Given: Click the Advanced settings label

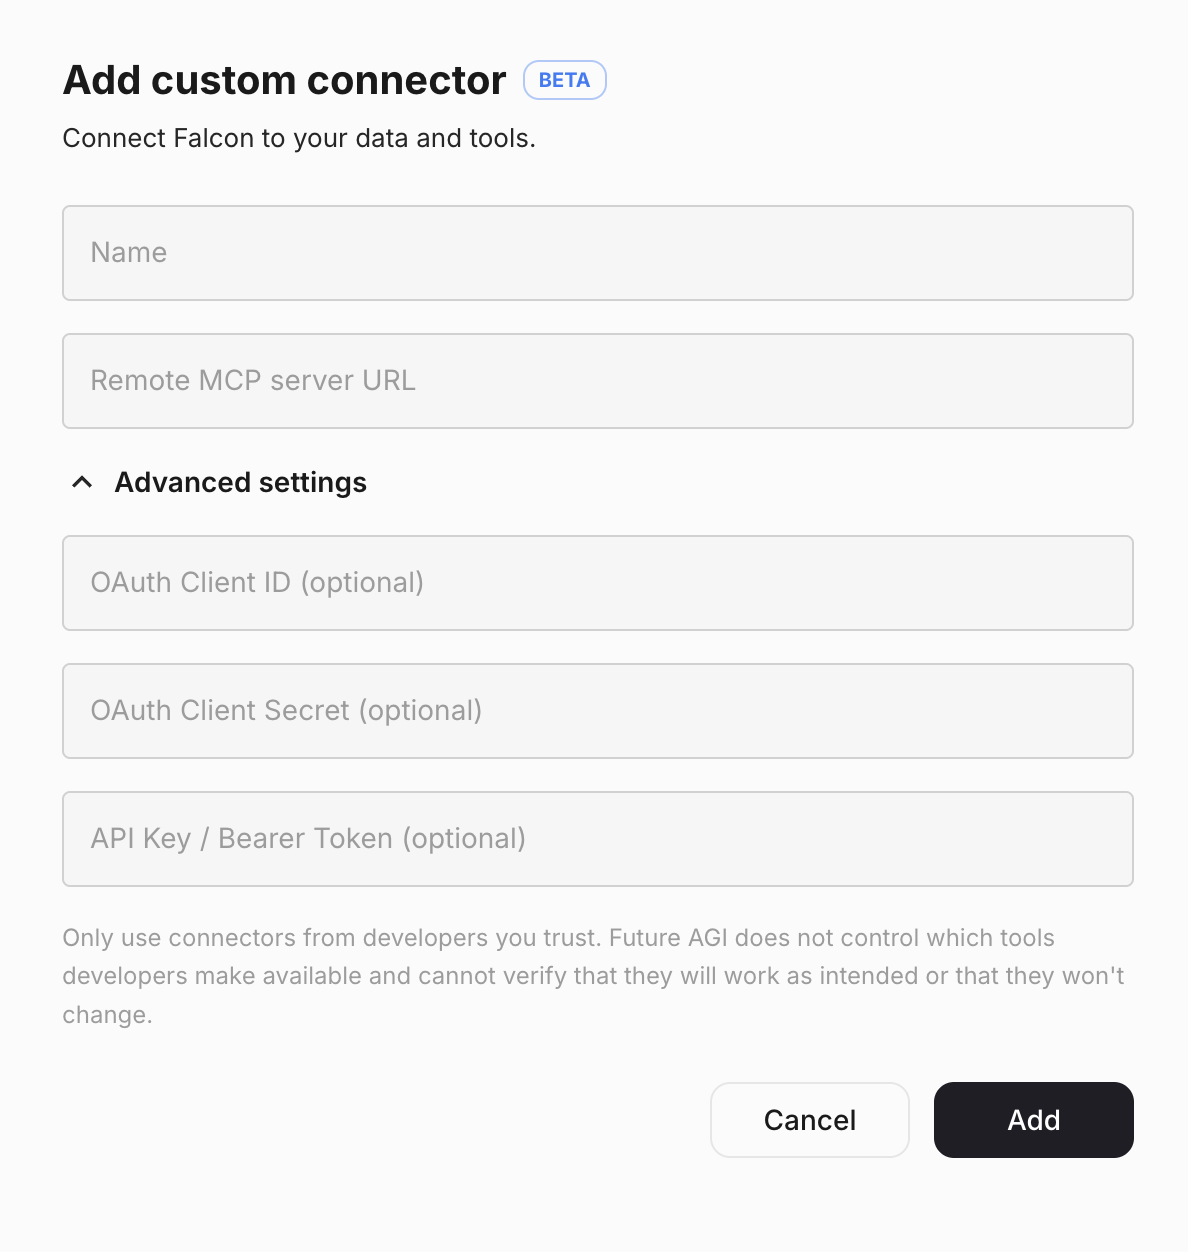Looking at the screenshot, I should point(241,482).
